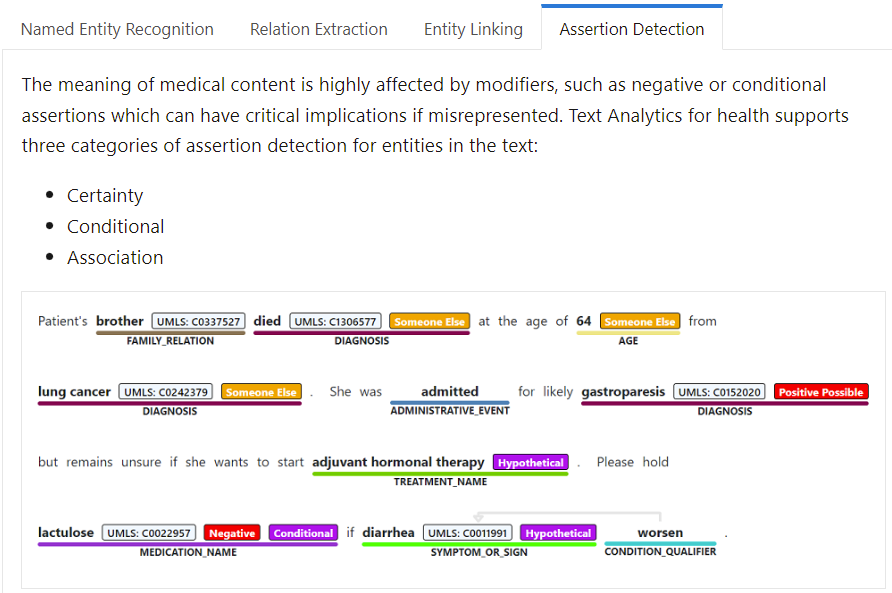Image resolution: width=892 pixels, height=593 pixels.
Task: Select the Someone Else tag beside lung cancer
Action: click(261, 392)
